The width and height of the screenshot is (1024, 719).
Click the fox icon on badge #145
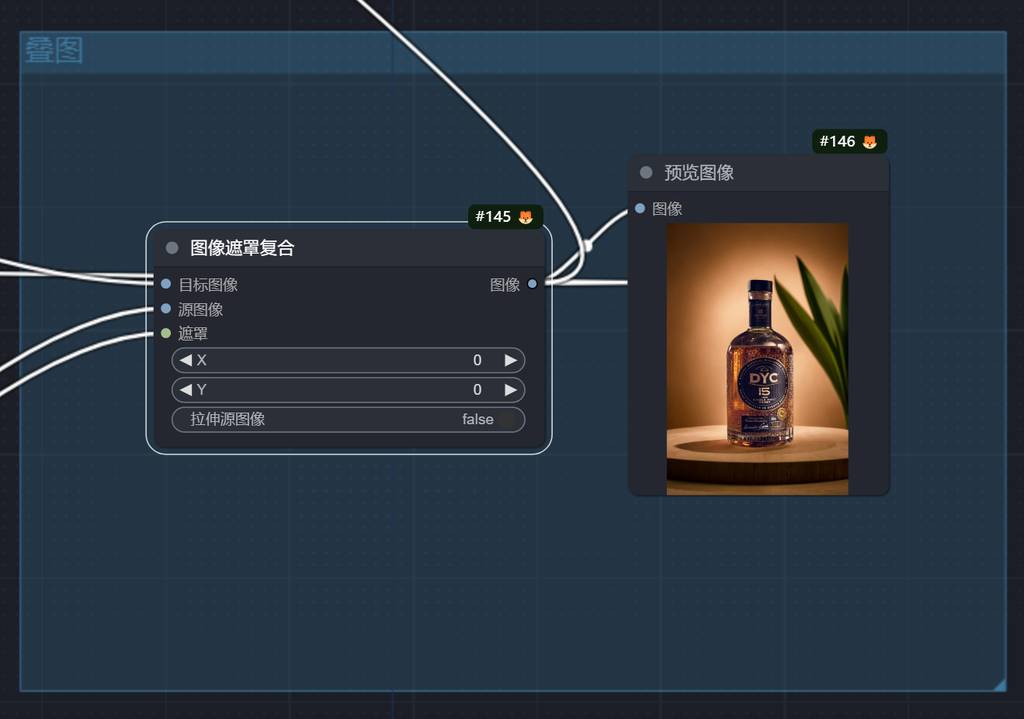click(x=525, y=217)
